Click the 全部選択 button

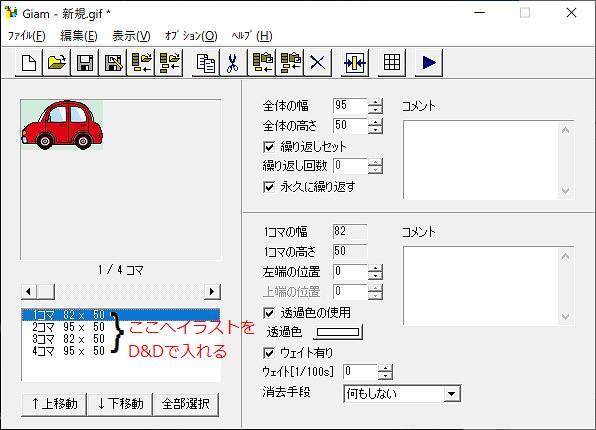click(x=185, y=404)
